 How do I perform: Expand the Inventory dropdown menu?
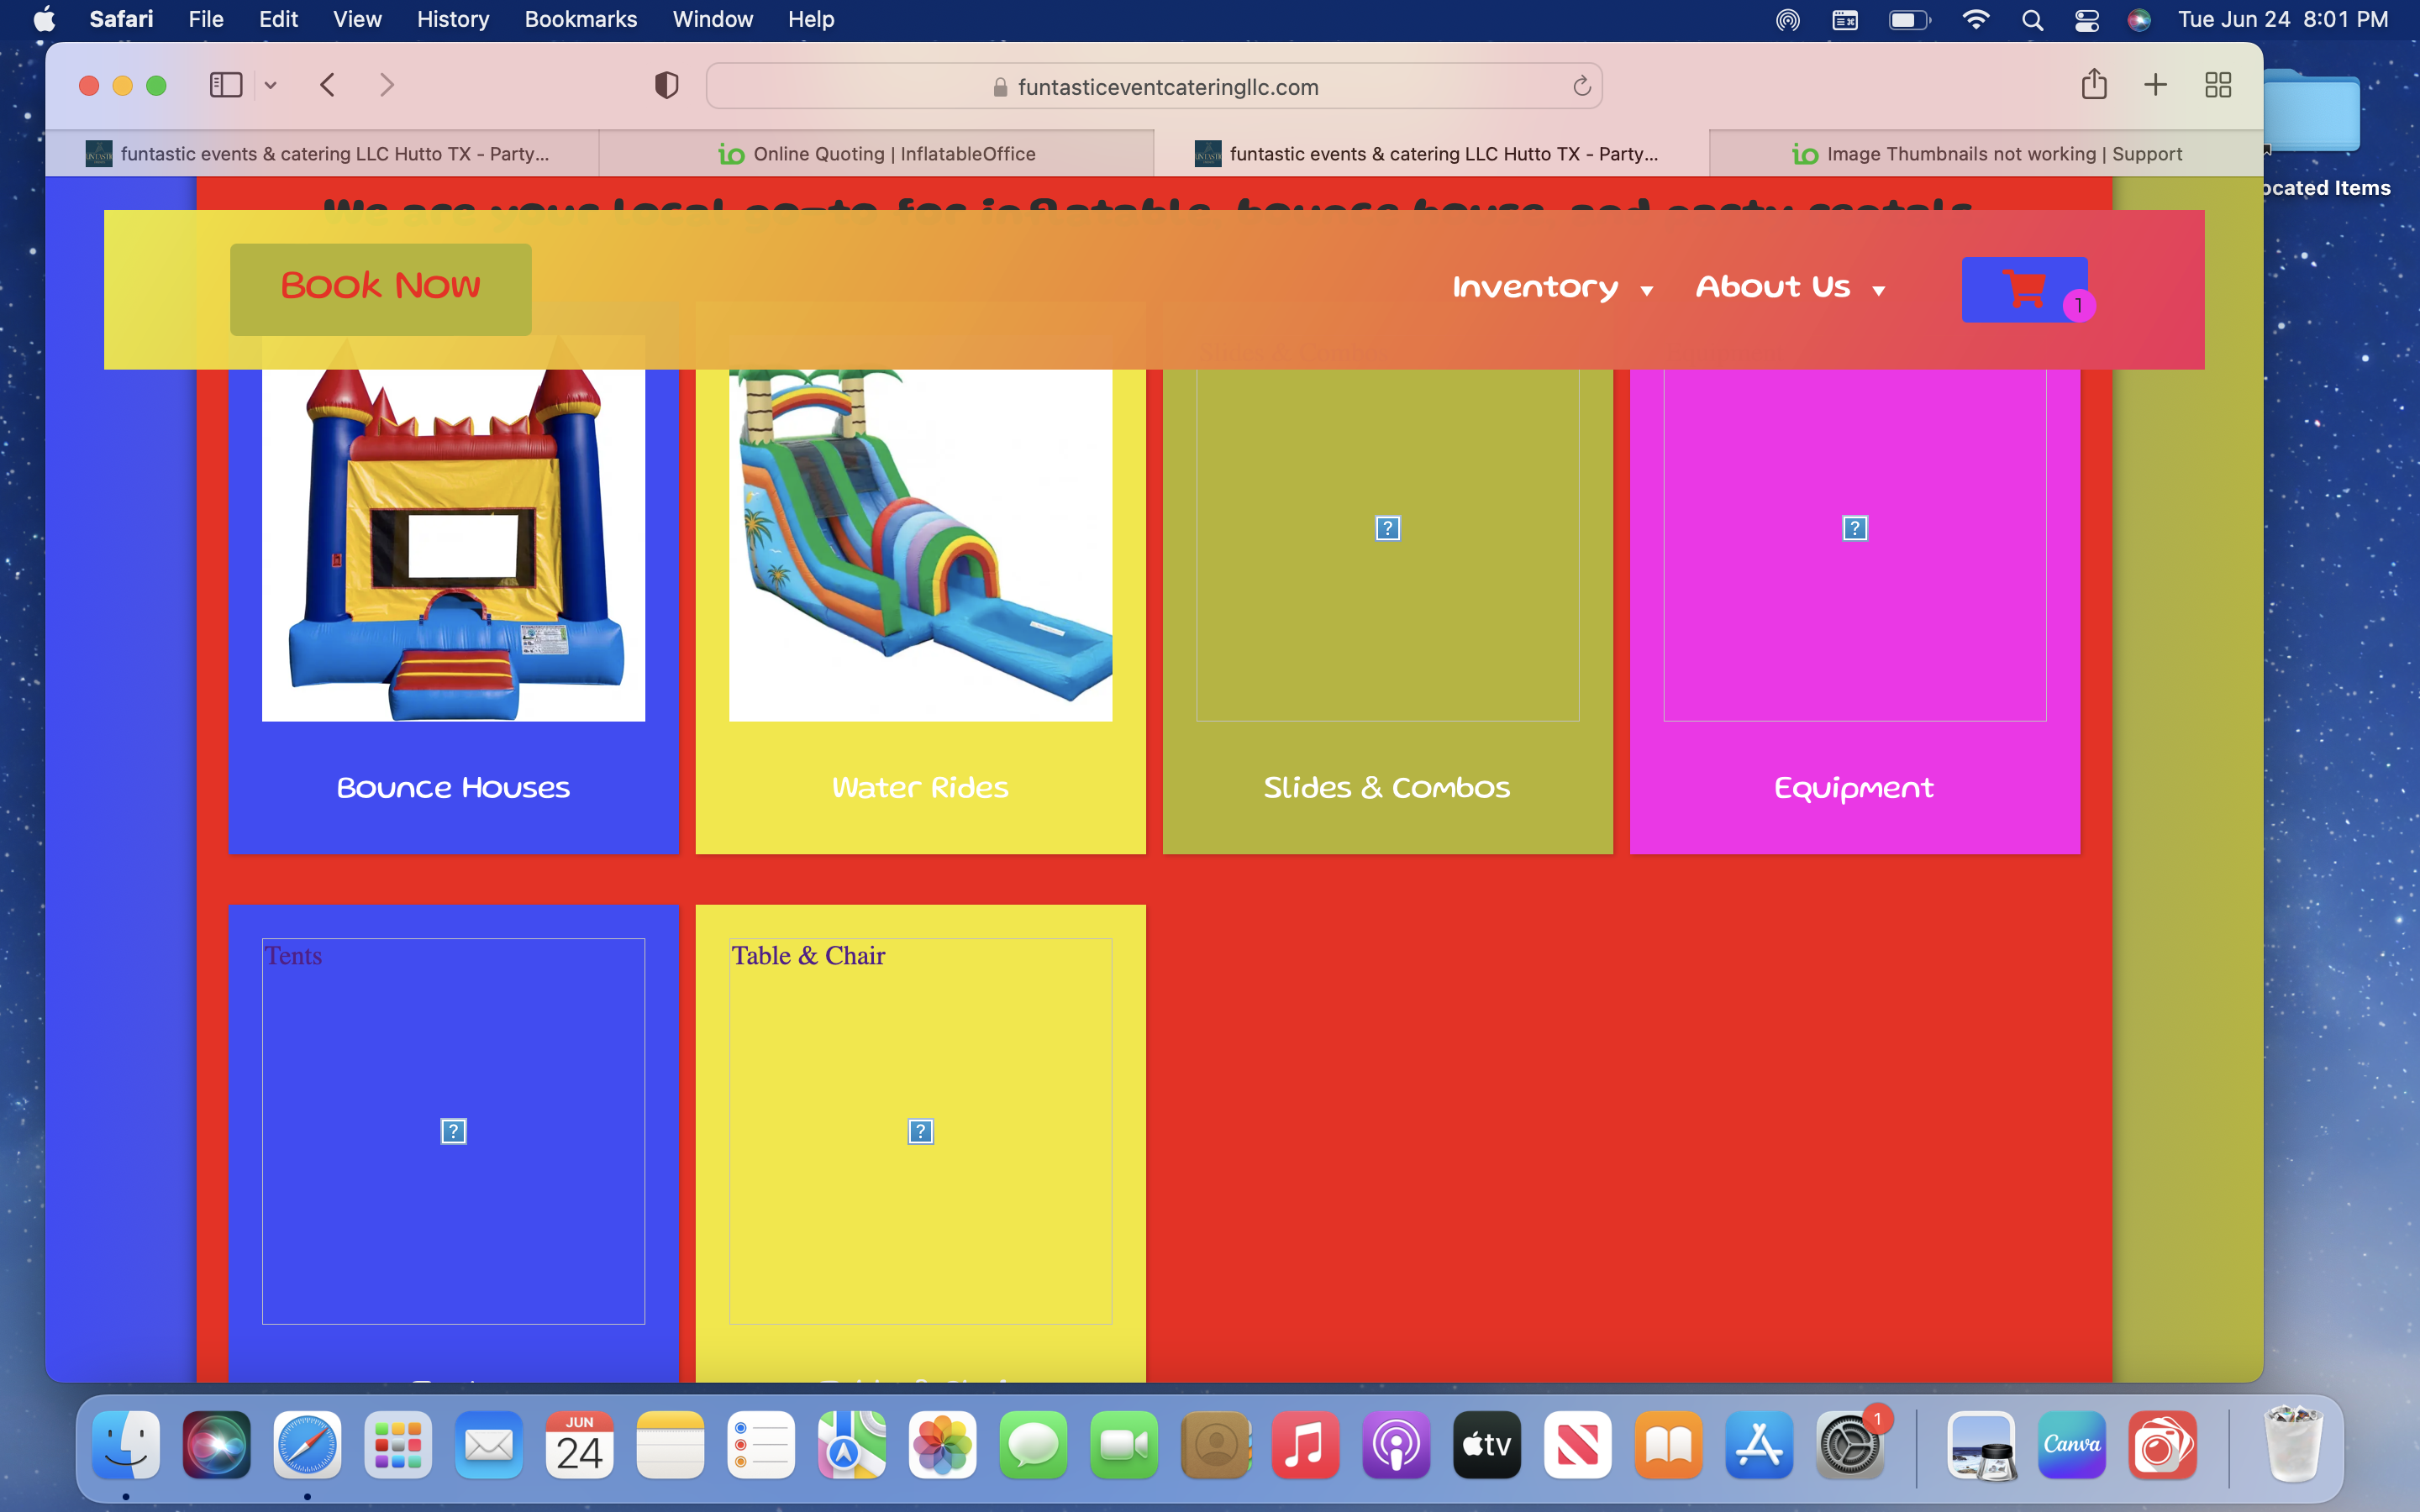(1551, 288)
